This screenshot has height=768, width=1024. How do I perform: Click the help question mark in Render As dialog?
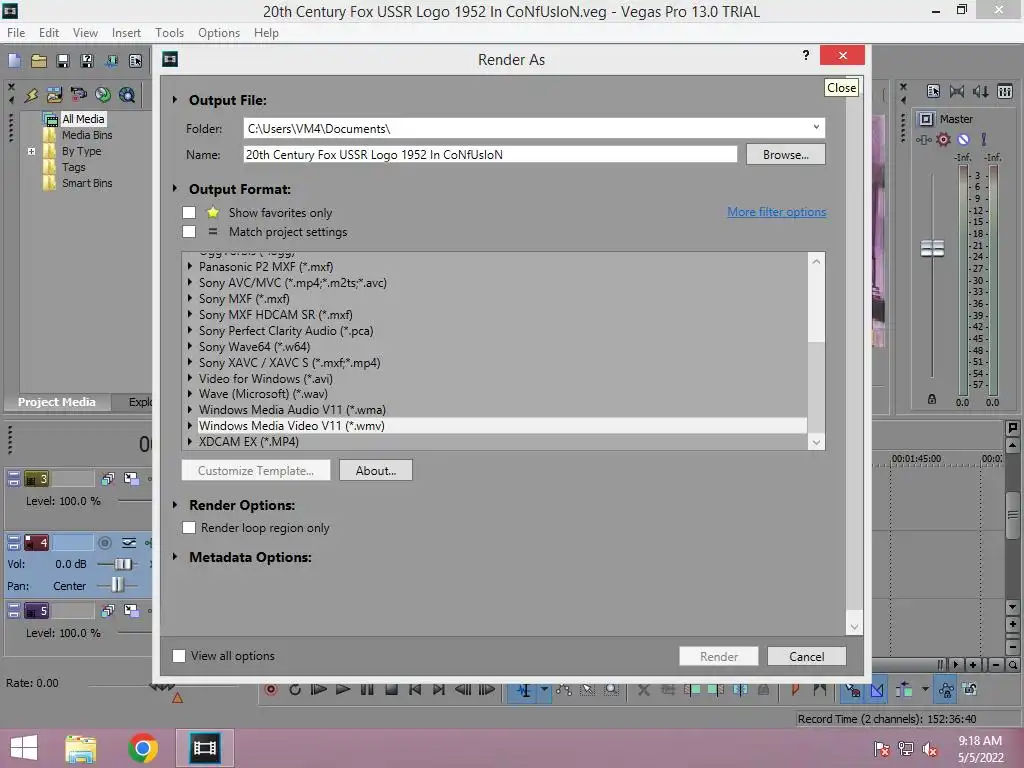(x=806, y=55)
